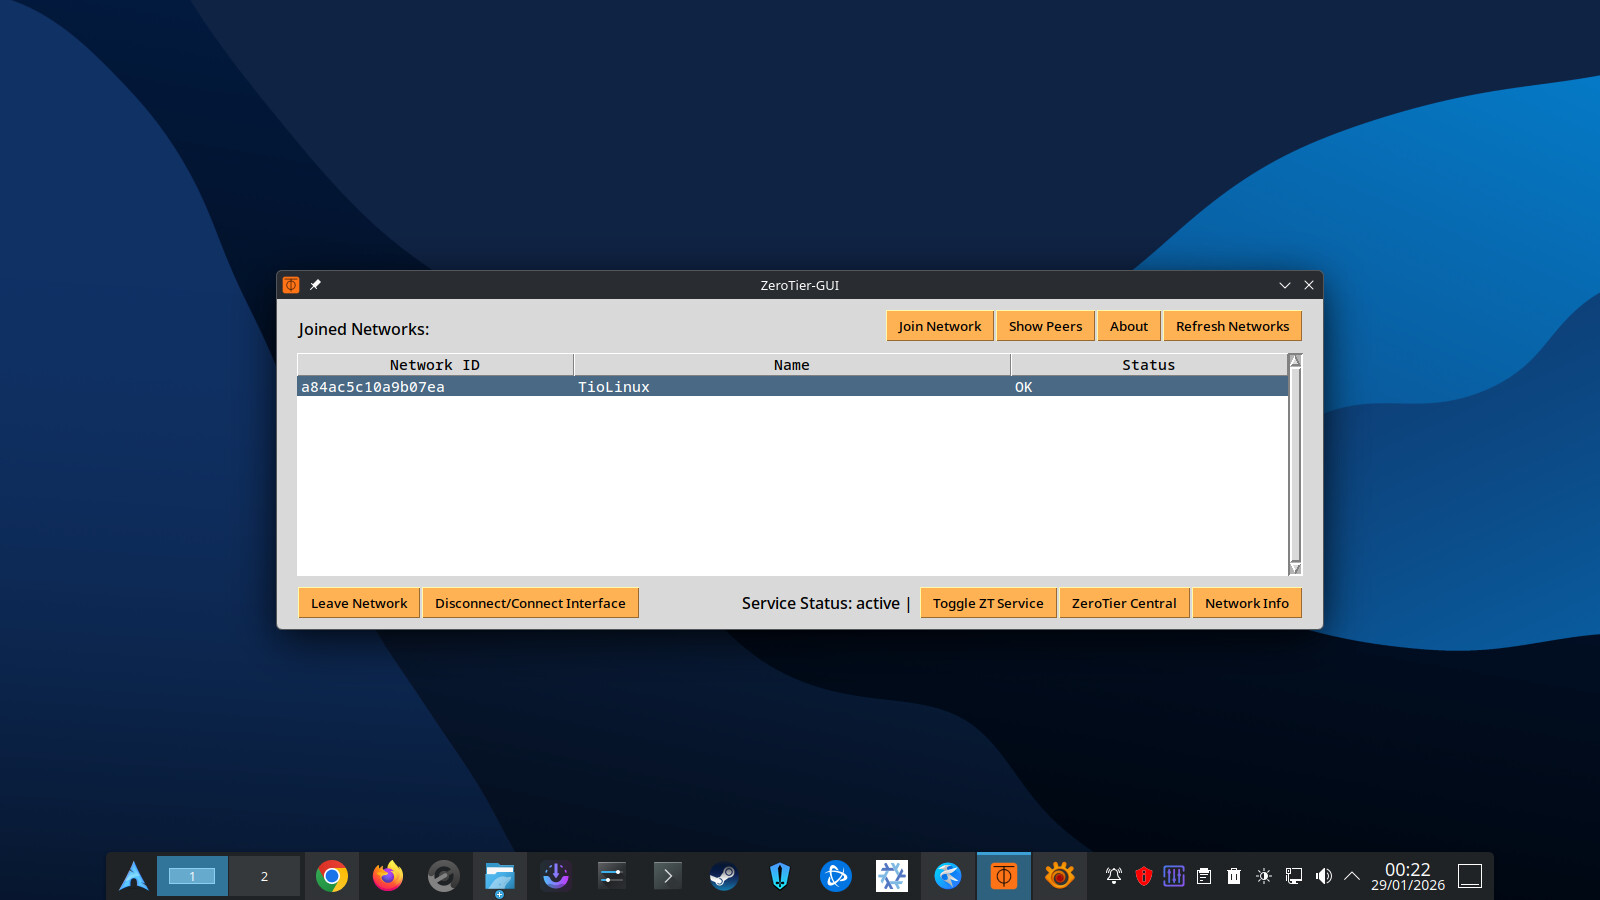Image resolution: width=1600 pixels, height=900 pixels.
Task: Click the ZeroTier app icon in the title bar
Action: click(291, 285)
